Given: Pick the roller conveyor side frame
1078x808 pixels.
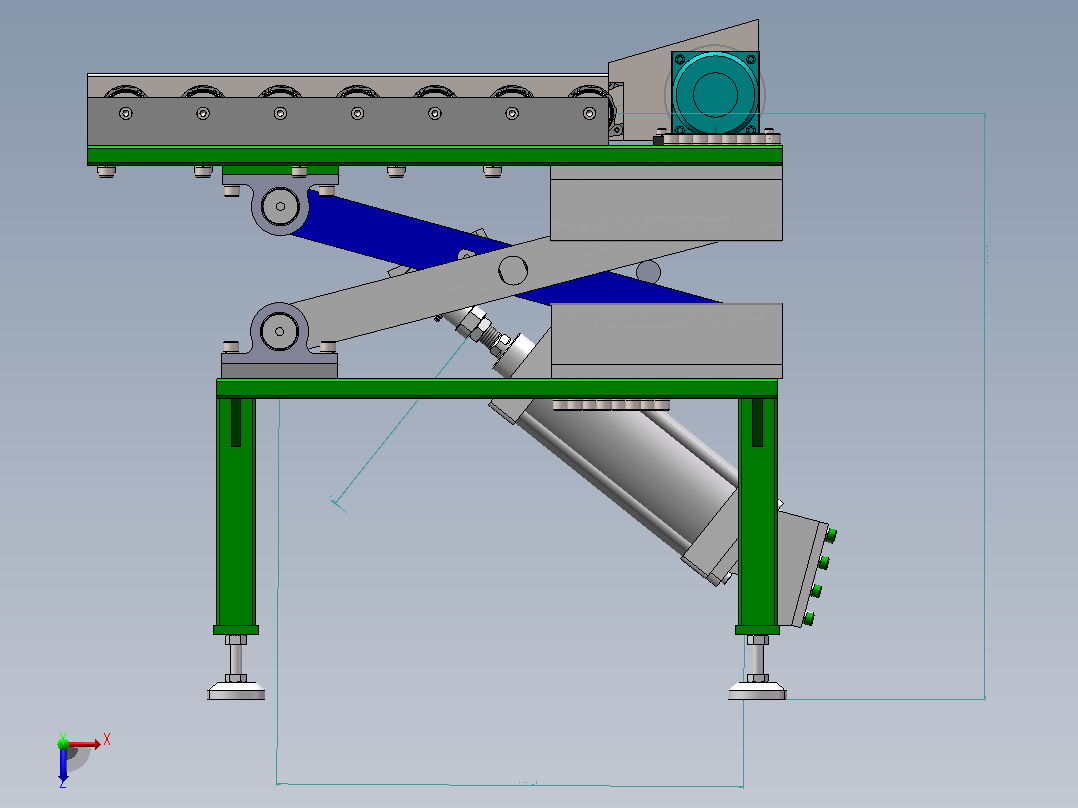Looking at the screenshot, I should coord(348,120).
